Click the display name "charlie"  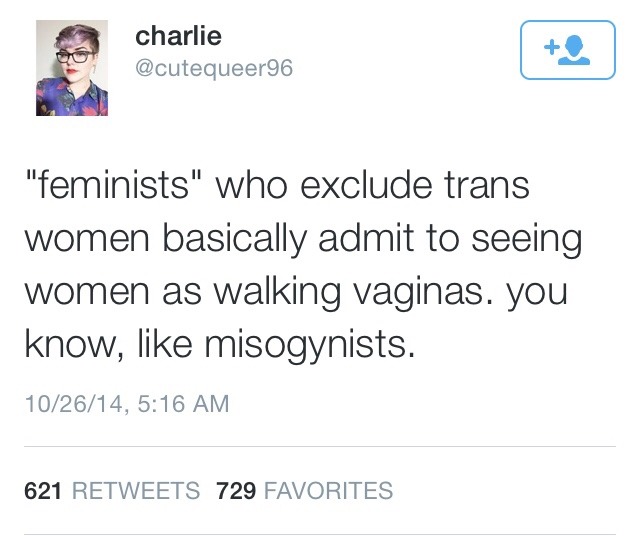point(178,37)
